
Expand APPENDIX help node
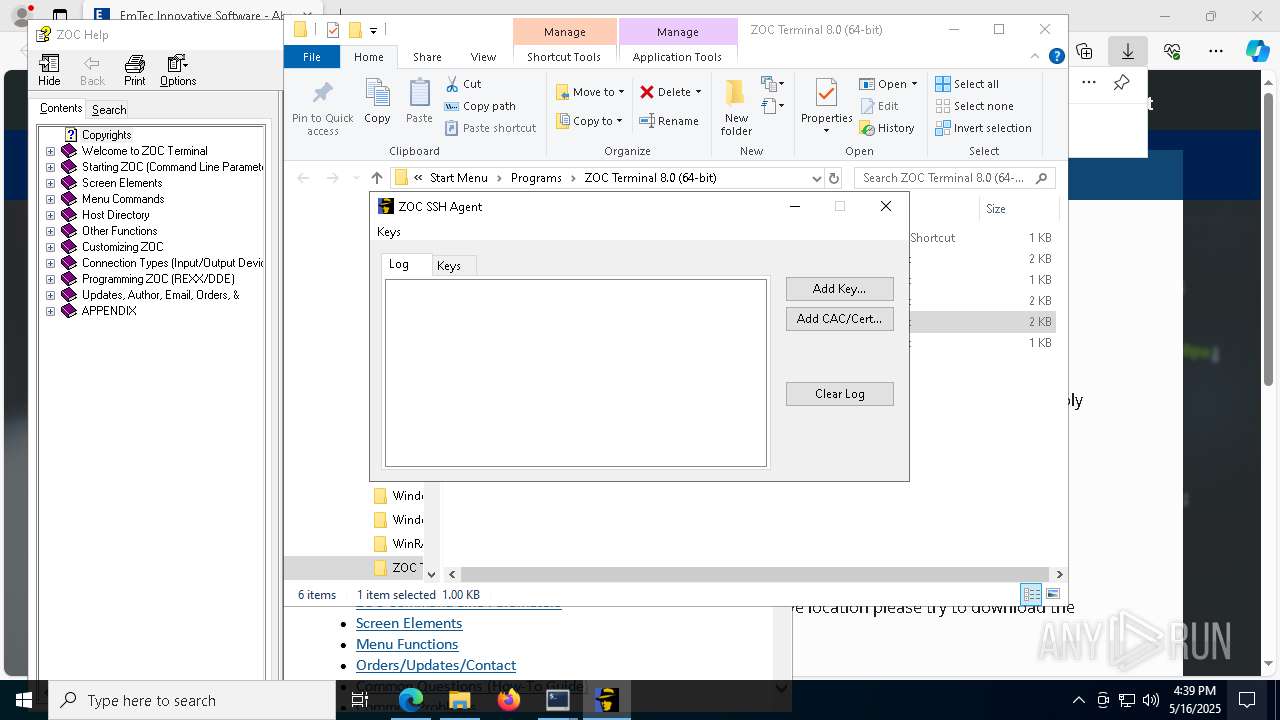(50, 311)
